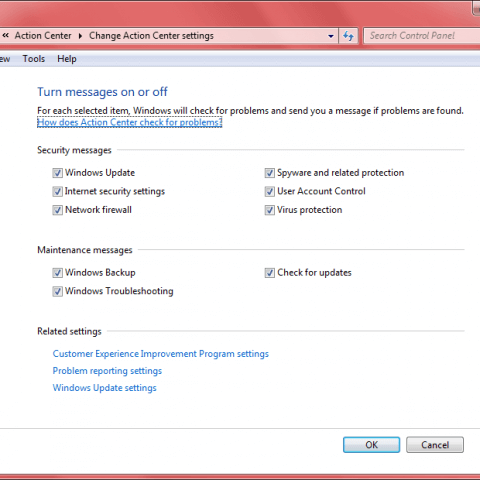The width and height of the screenshot is (480, 480).
Task: Click the Cancel button
Action: [435, 445]
